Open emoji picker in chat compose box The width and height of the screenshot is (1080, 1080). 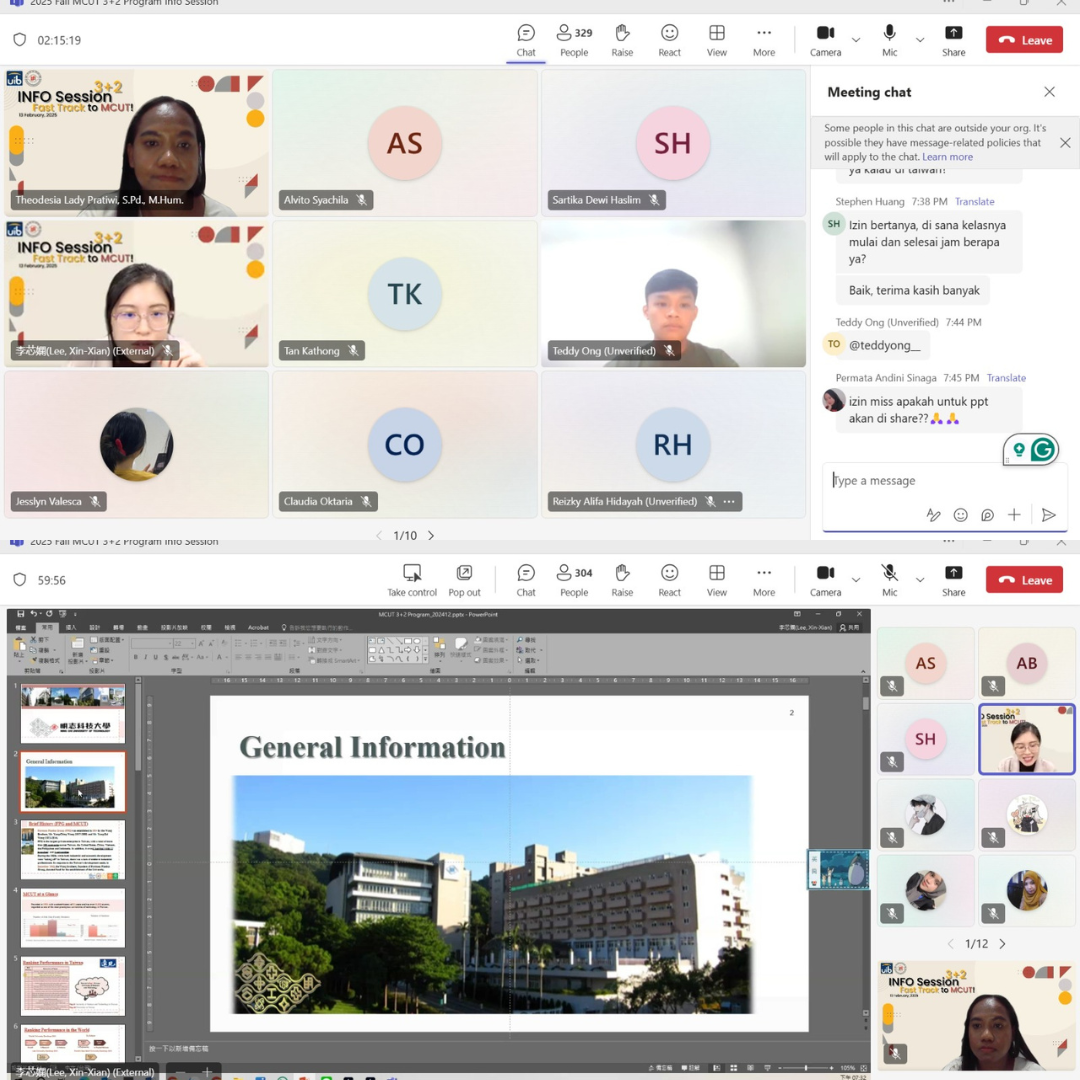[960, 515]
